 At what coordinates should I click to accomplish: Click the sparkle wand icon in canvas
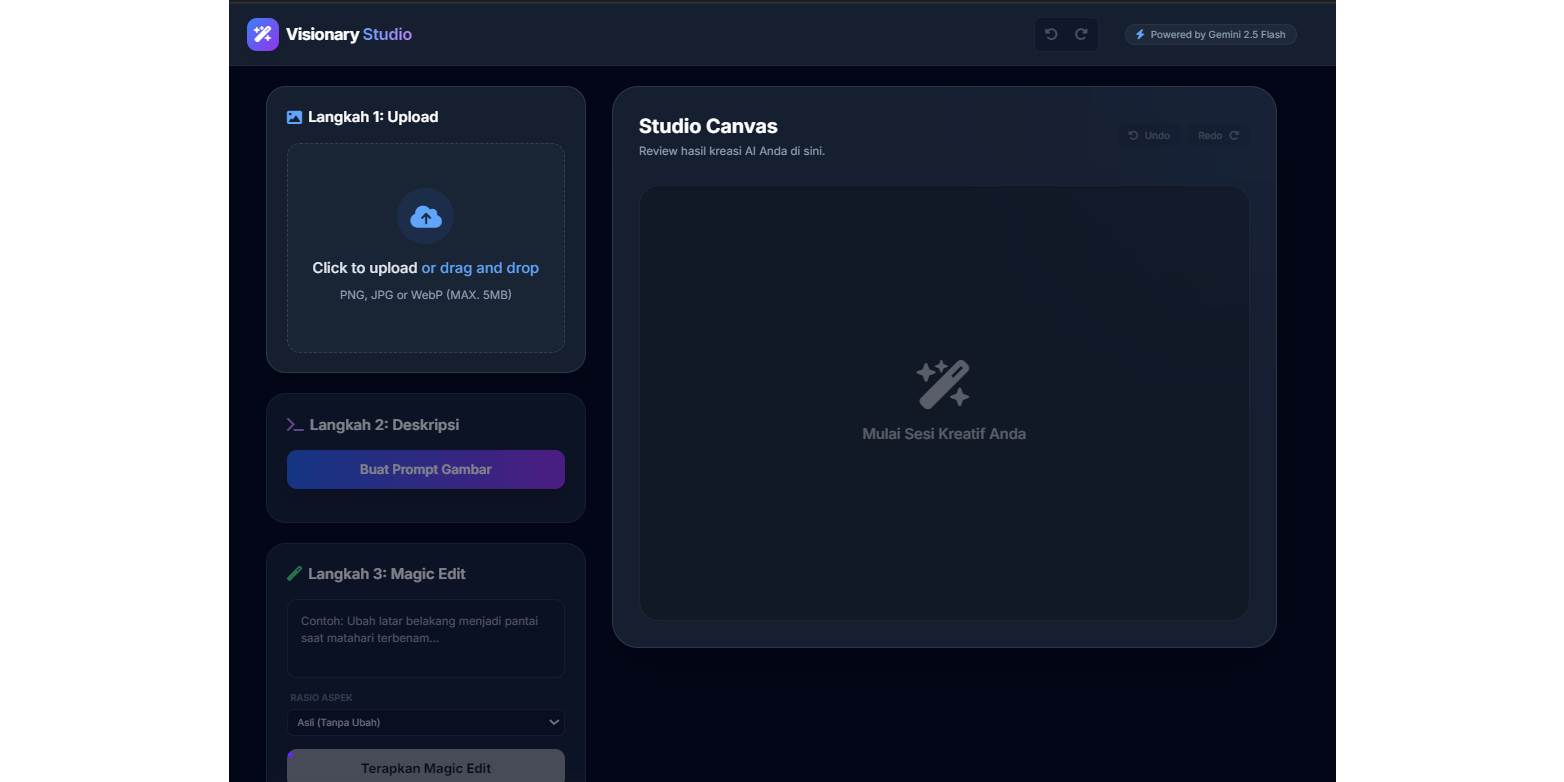pos(943,384)
